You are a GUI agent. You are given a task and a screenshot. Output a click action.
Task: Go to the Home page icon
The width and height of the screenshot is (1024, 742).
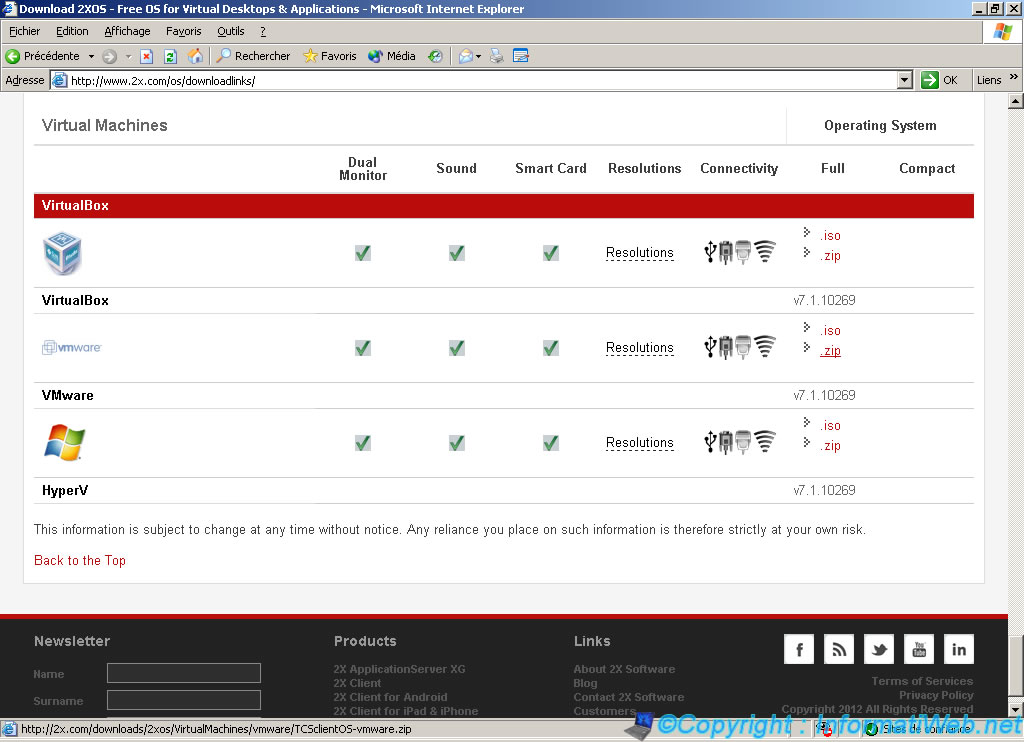(195, 56)
